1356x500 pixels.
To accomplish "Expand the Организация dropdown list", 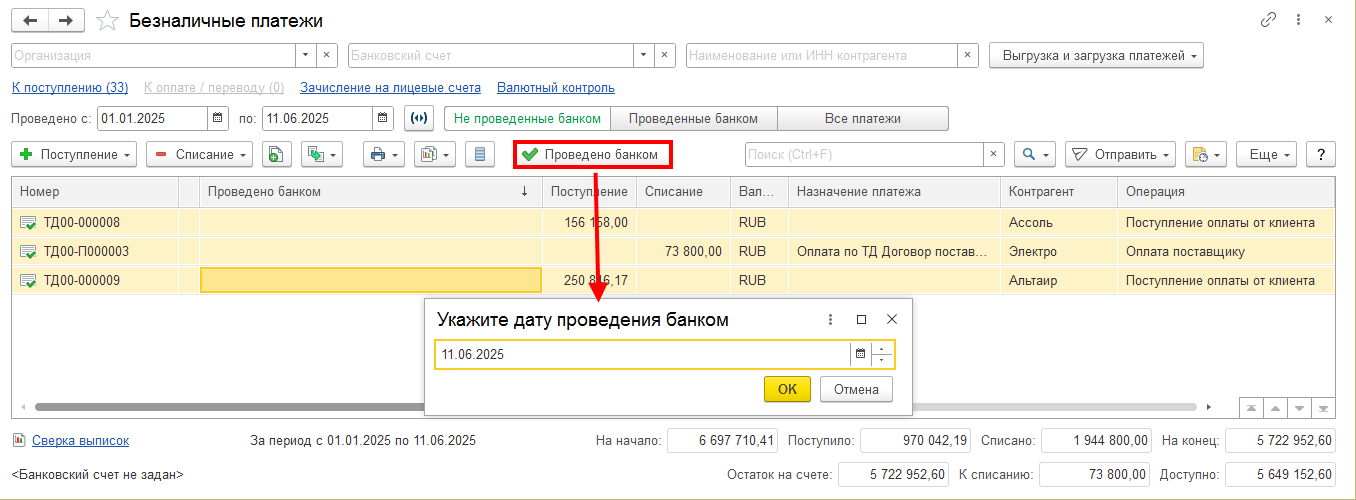I will coord(304,55).
